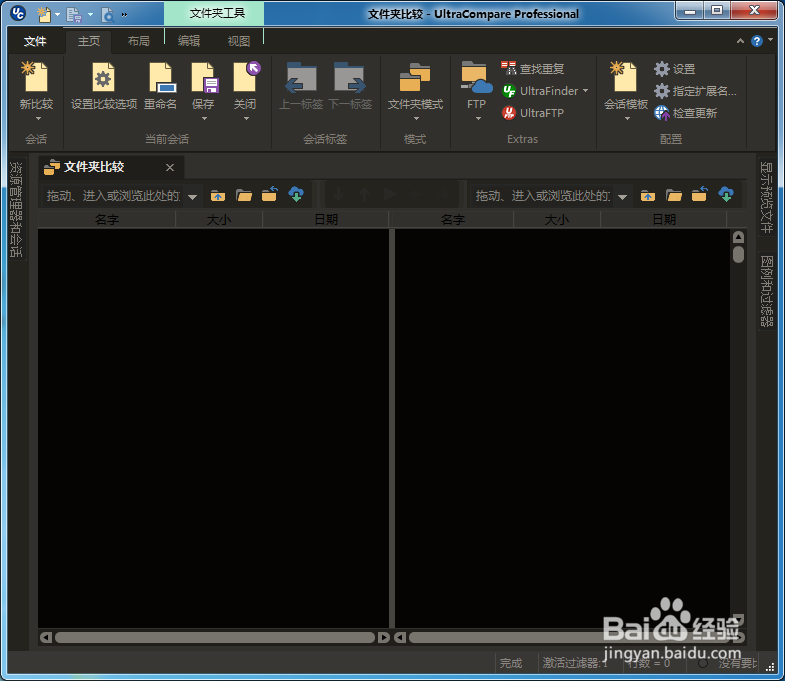Switch to 主页 ribbon tab

pyautogui.click(x=89, y=41)
